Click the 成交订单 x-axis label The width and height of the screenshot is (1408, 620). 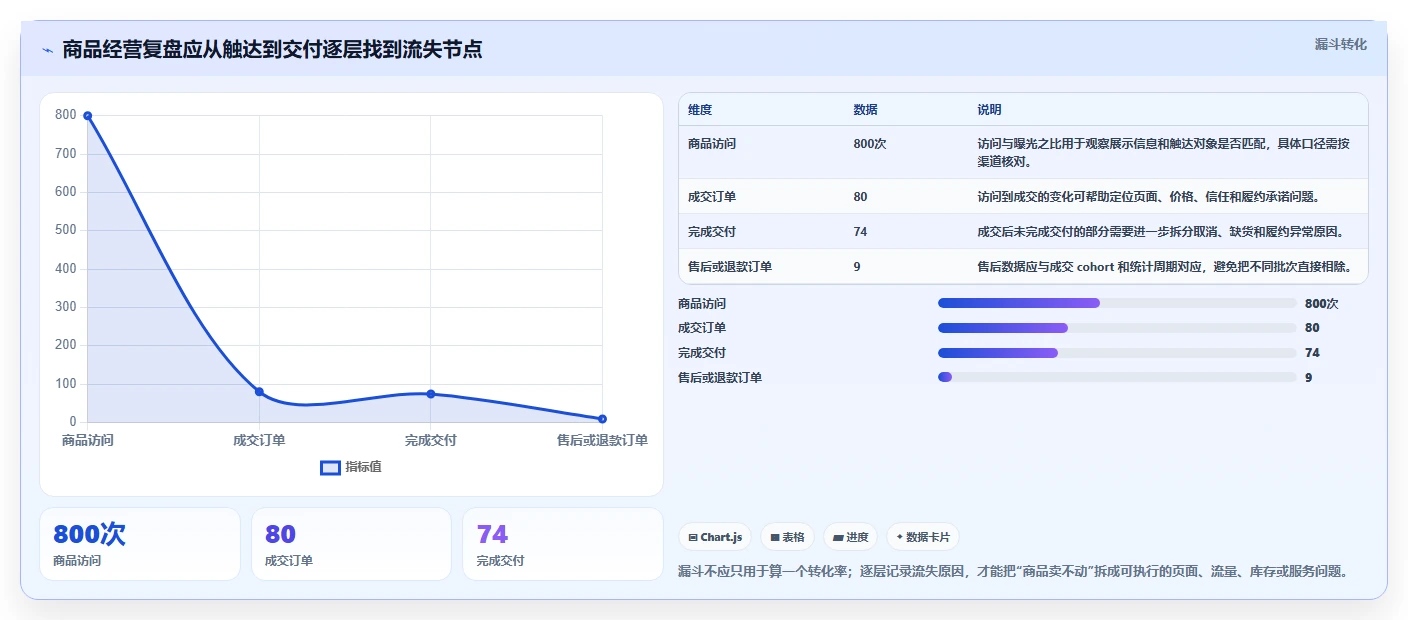259,440
